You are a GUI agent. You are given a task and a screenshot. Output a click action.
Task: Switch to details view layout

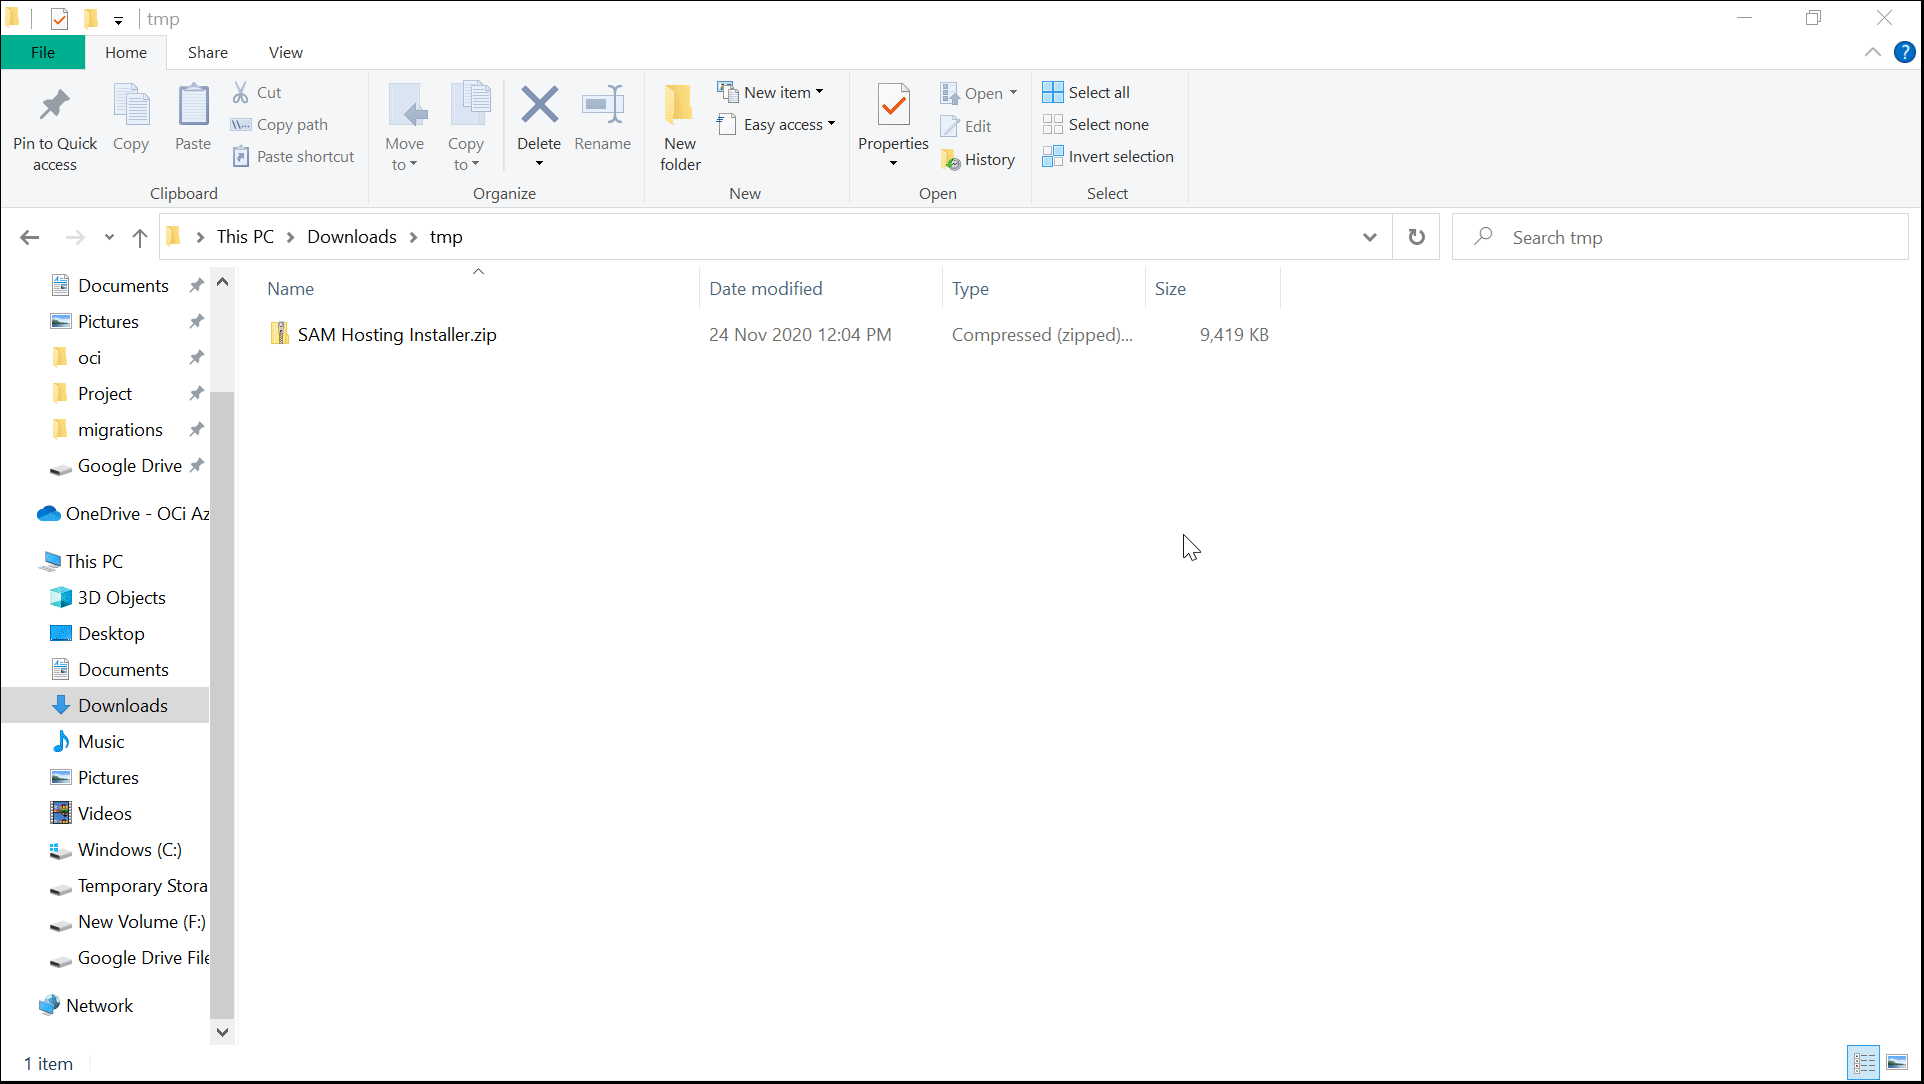tap(1864, 1062)
